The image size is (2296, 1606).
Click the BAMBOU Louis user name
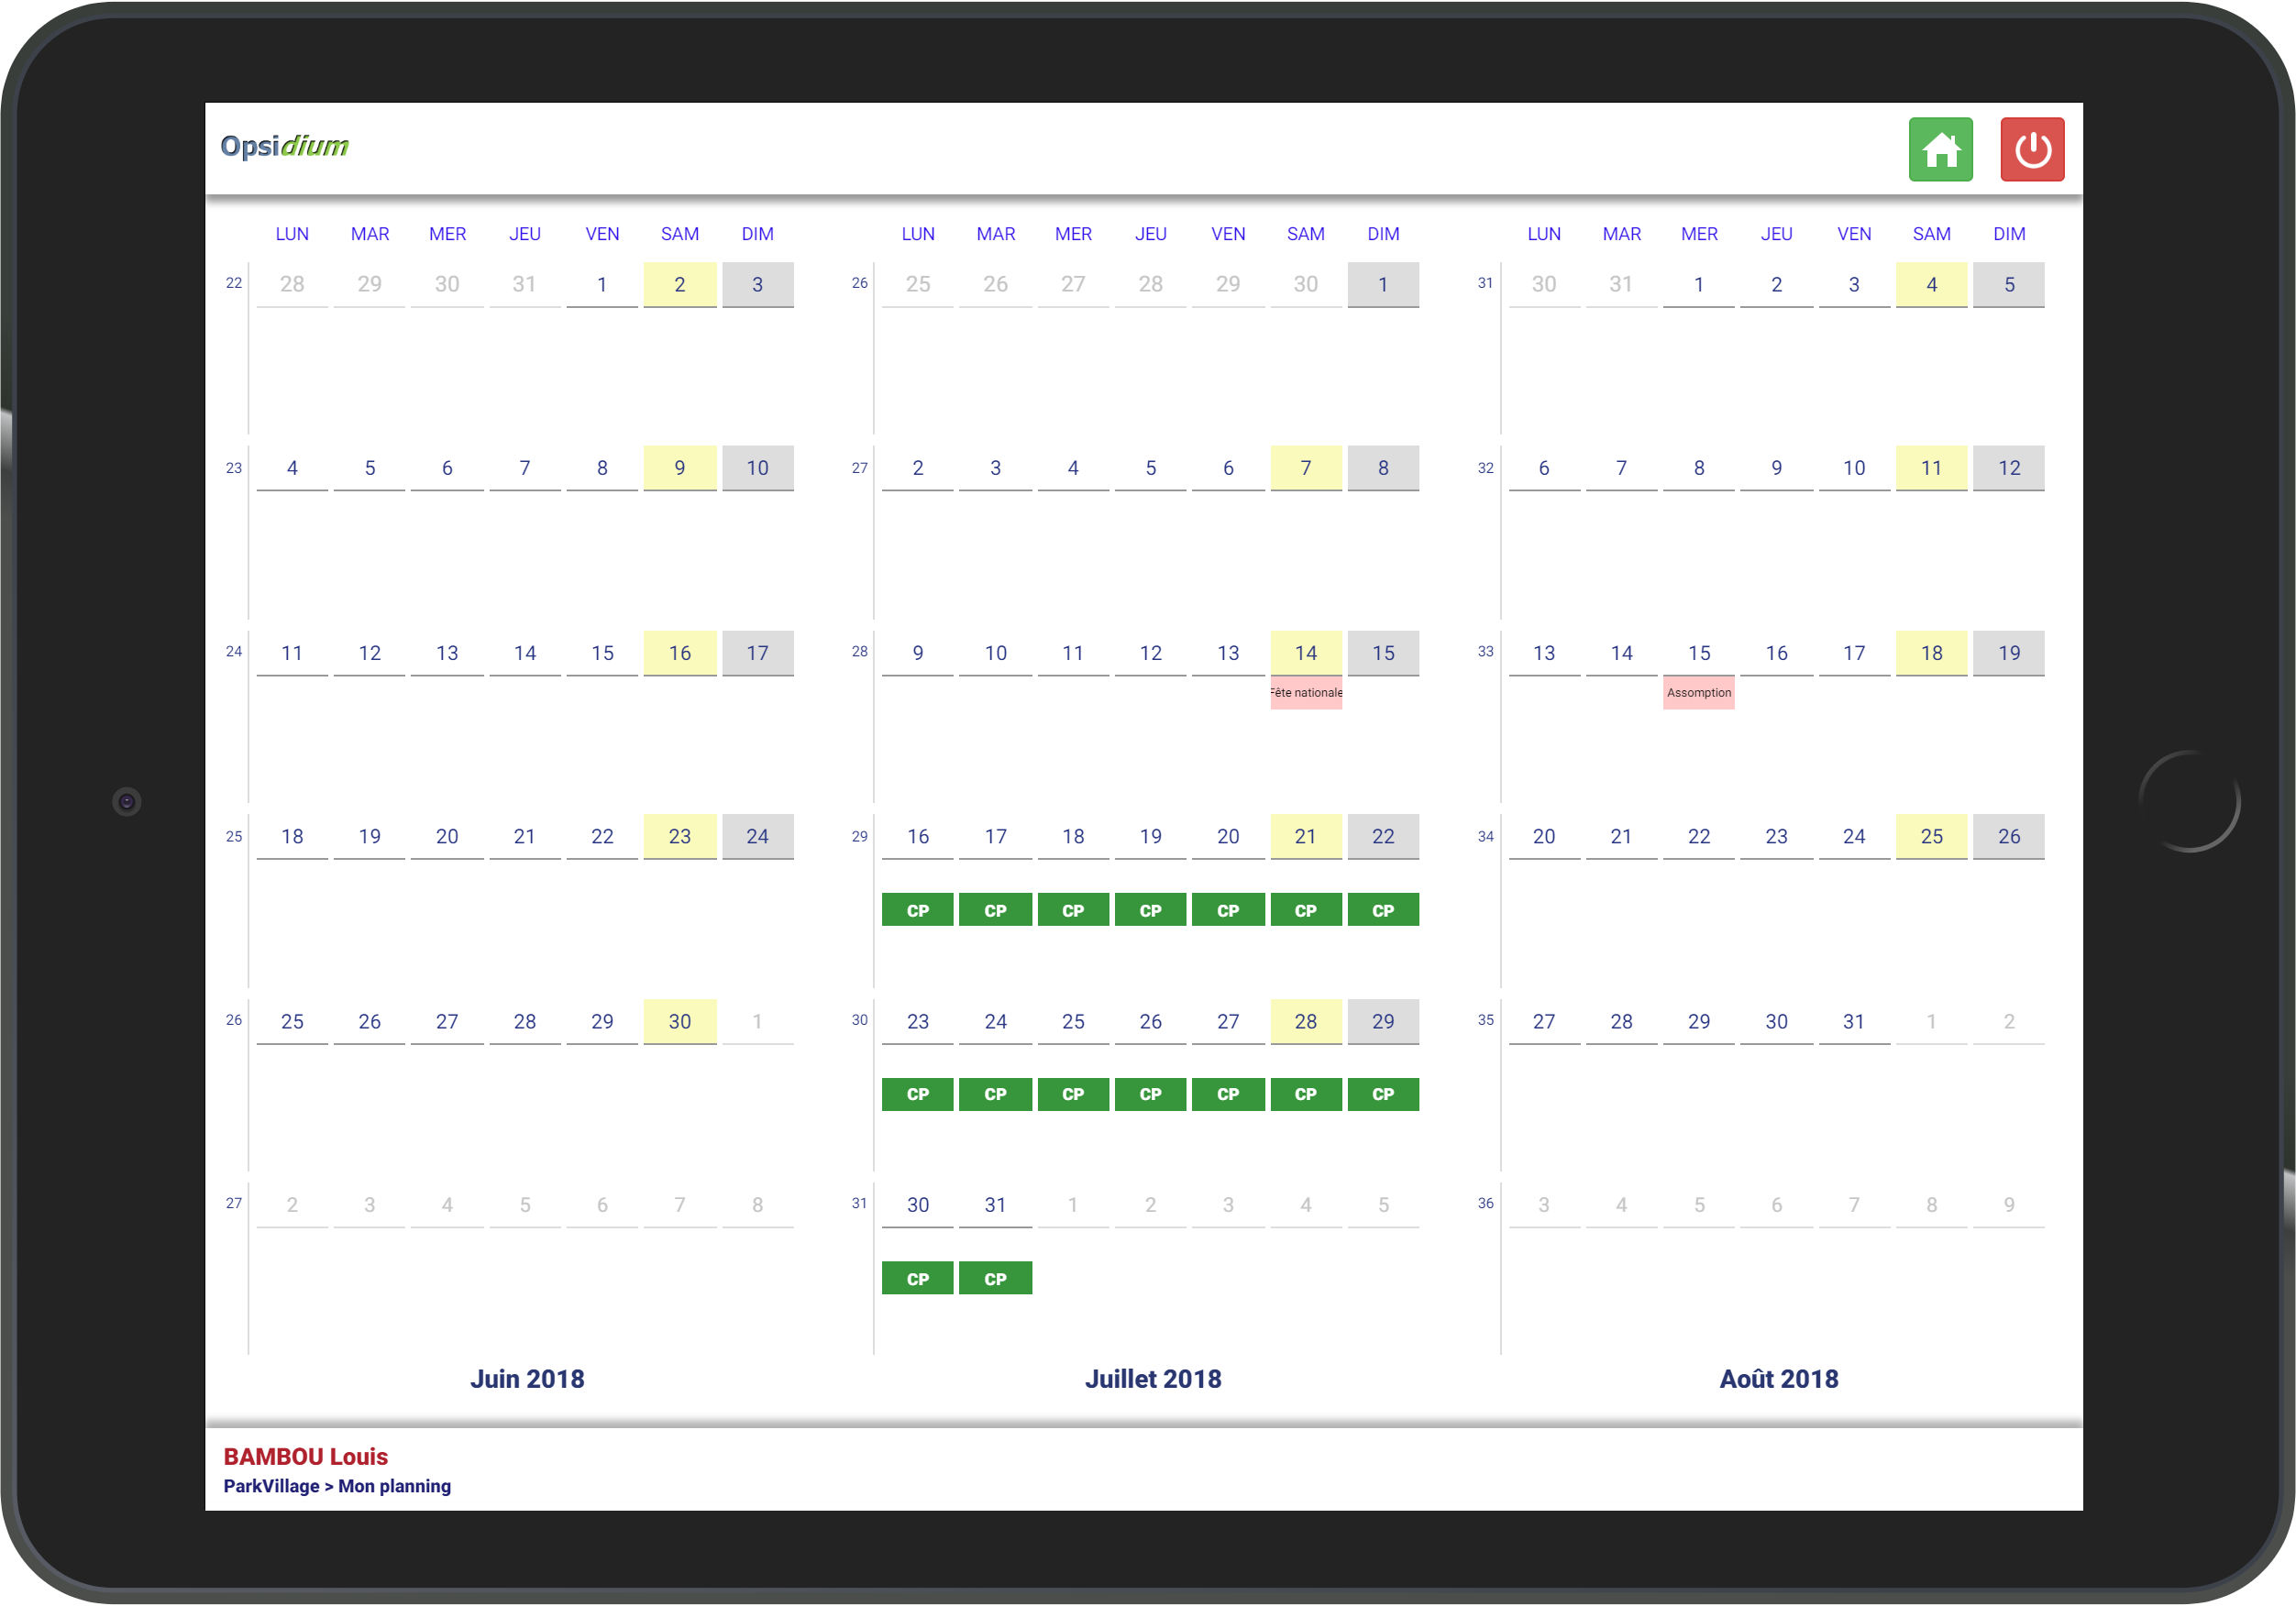[305, 1457]
